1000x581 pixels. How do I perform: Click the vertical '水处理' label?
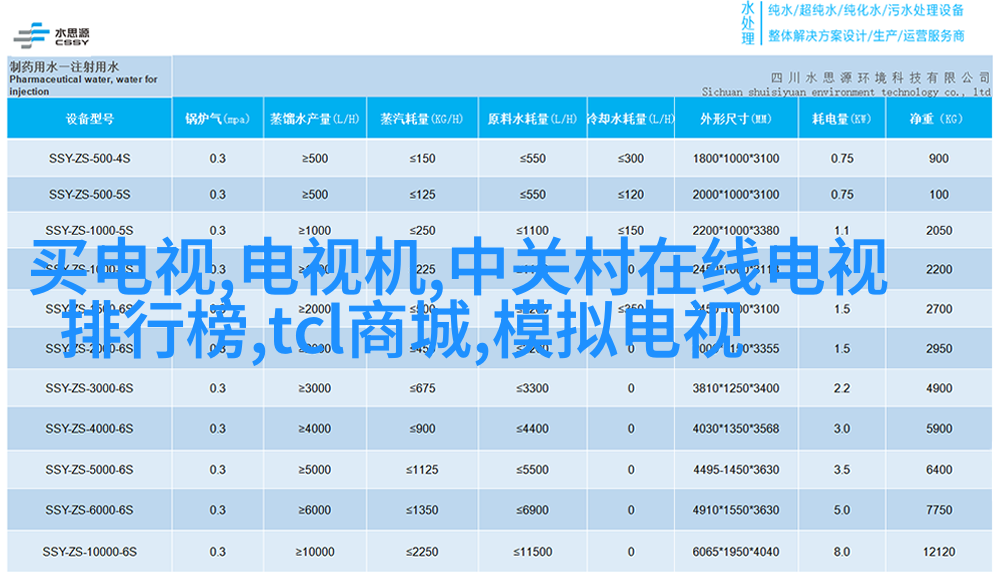pos(748,24)
